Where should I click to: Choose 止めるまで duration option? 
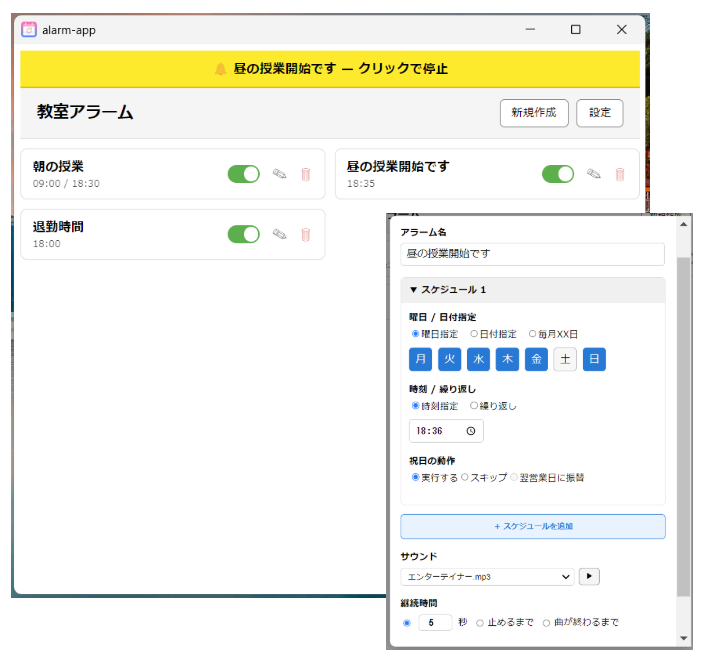pos(480,623)
